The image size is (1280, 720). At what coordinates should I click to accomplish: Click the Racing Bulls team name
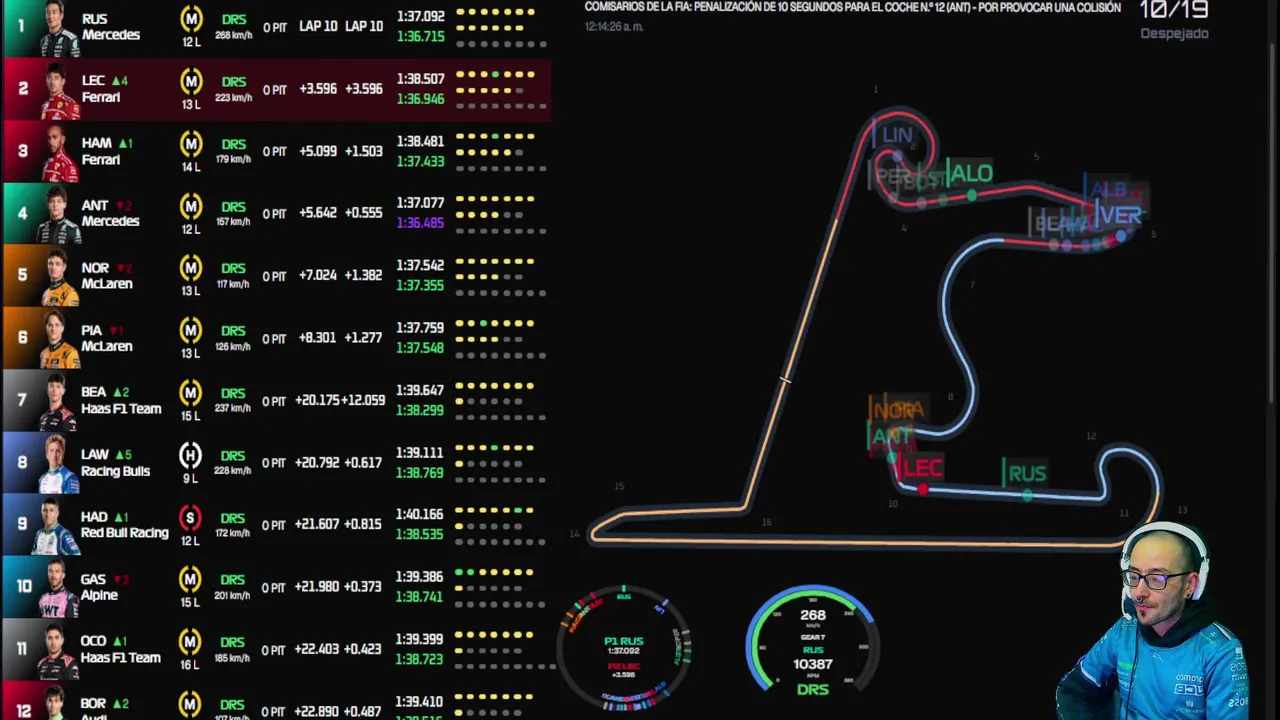tap(115, 471)
